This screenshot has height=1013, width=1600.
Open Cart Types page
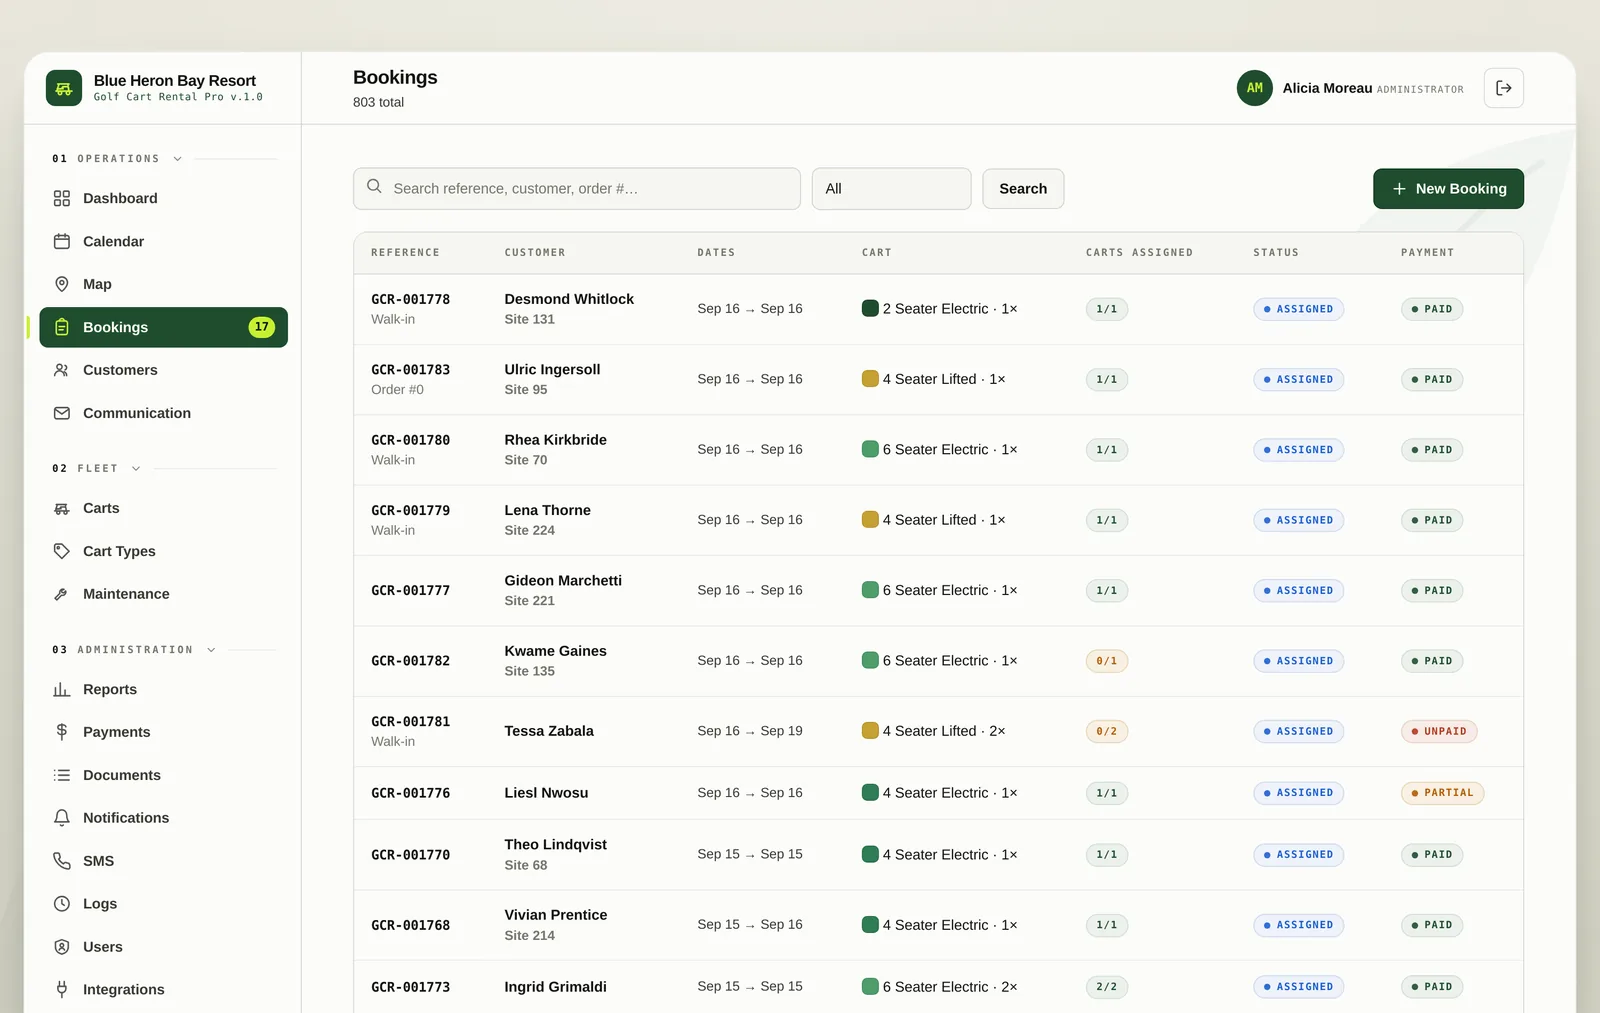(x=164, y=551)
